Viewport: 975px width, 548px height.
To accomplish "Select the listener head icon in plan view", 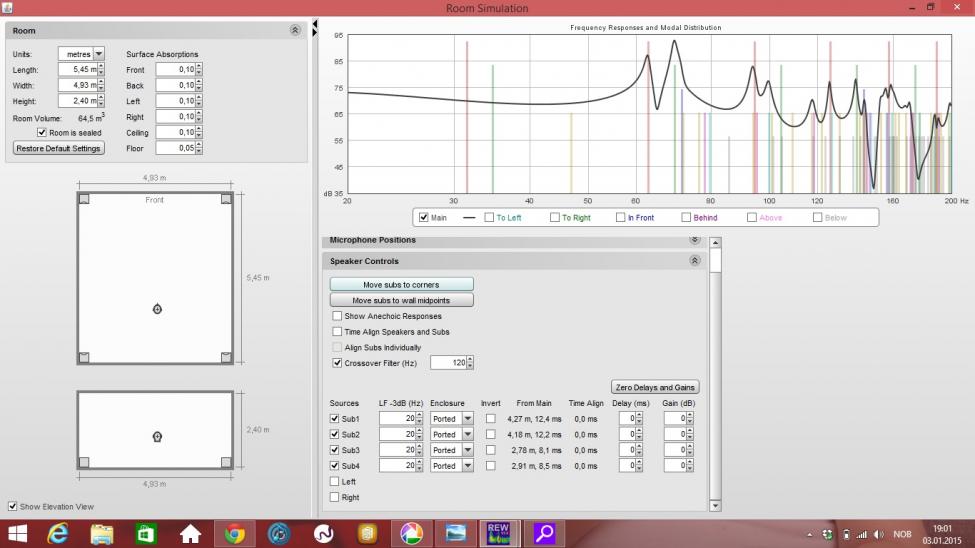I will [157, 309].
